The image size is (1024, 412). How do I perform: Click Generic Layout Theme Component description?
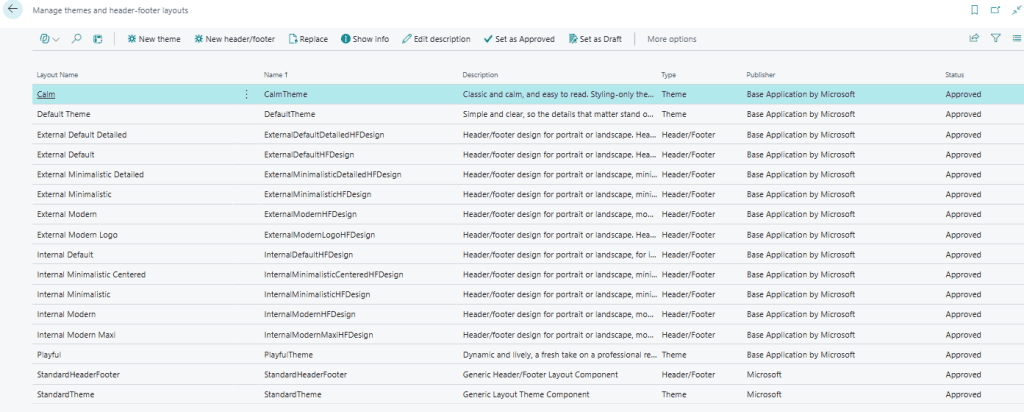click(526, 394)
